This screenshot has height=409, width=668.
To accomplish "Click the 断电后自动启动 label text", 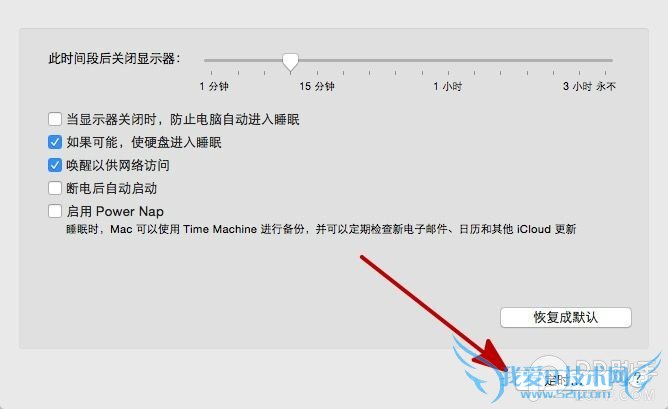I will 112,188.
